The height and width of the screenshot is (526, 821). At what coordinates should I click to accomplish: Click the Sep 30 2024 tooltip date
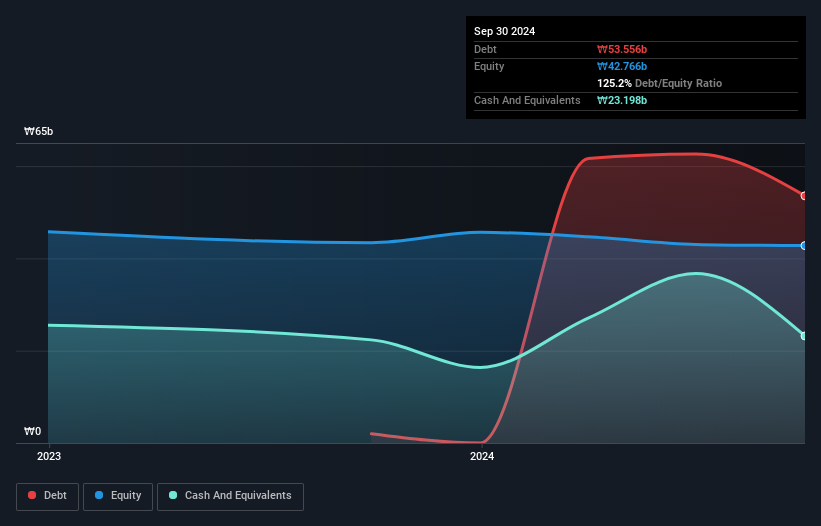click(504, 31)
